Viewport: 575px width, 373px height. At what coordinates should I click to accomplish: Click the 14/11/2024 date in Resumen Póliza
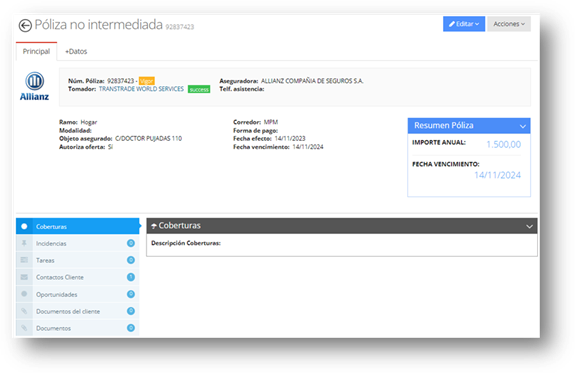[x=498, y=175]
